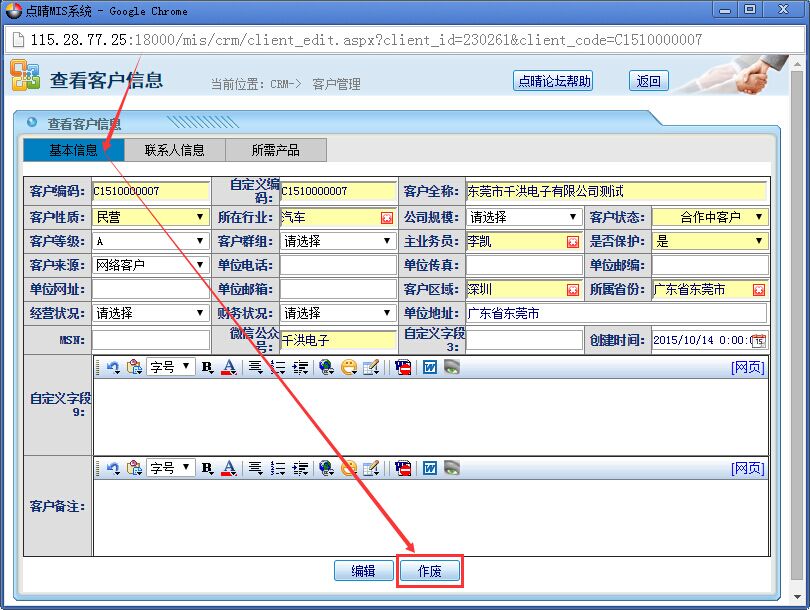The height and width of the screenshot is (610, 810).
Task: Switch to 所需产品 tab
Action: [x=275, y=150]
